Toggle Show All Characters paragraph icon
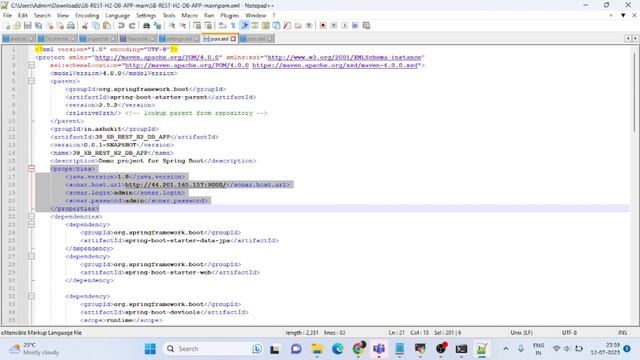Viewport: 640px width, 360px height. tap(233, 26)
